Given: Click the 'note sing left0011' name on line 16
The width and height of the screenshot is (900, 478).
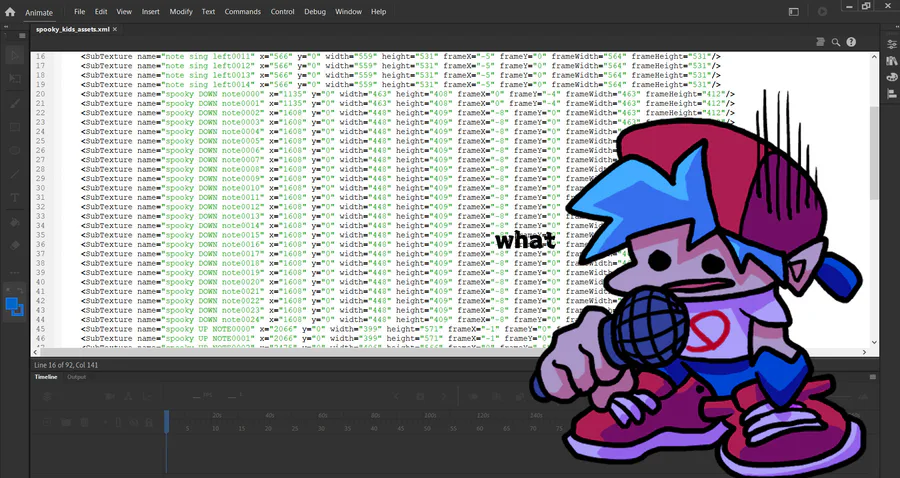Looking at the screenshot, I should [x=208, y=57].
